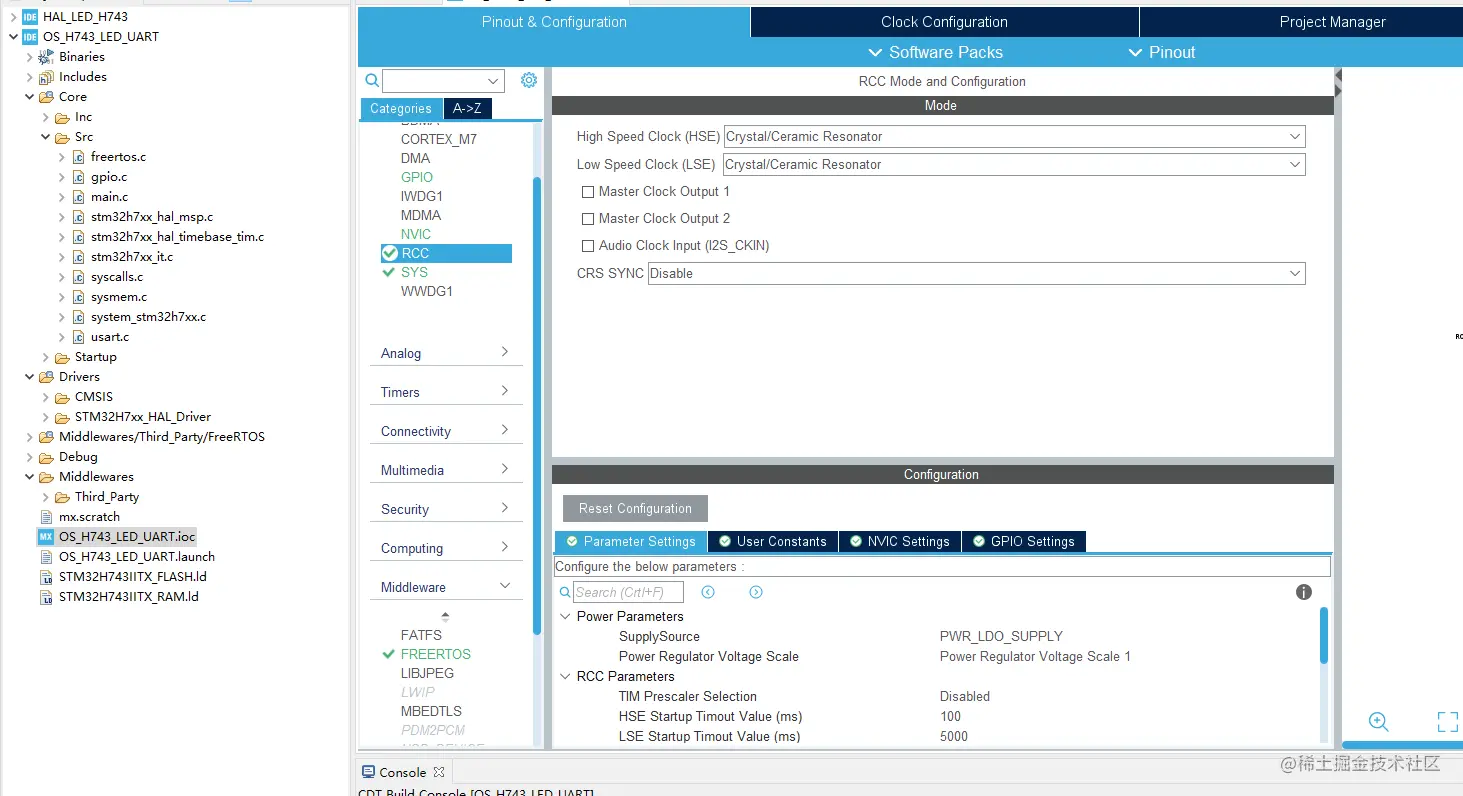The width and height of the screenshot is (1463, 796).
Task: Click the Binaries folder icon
Action: [46, 57]
